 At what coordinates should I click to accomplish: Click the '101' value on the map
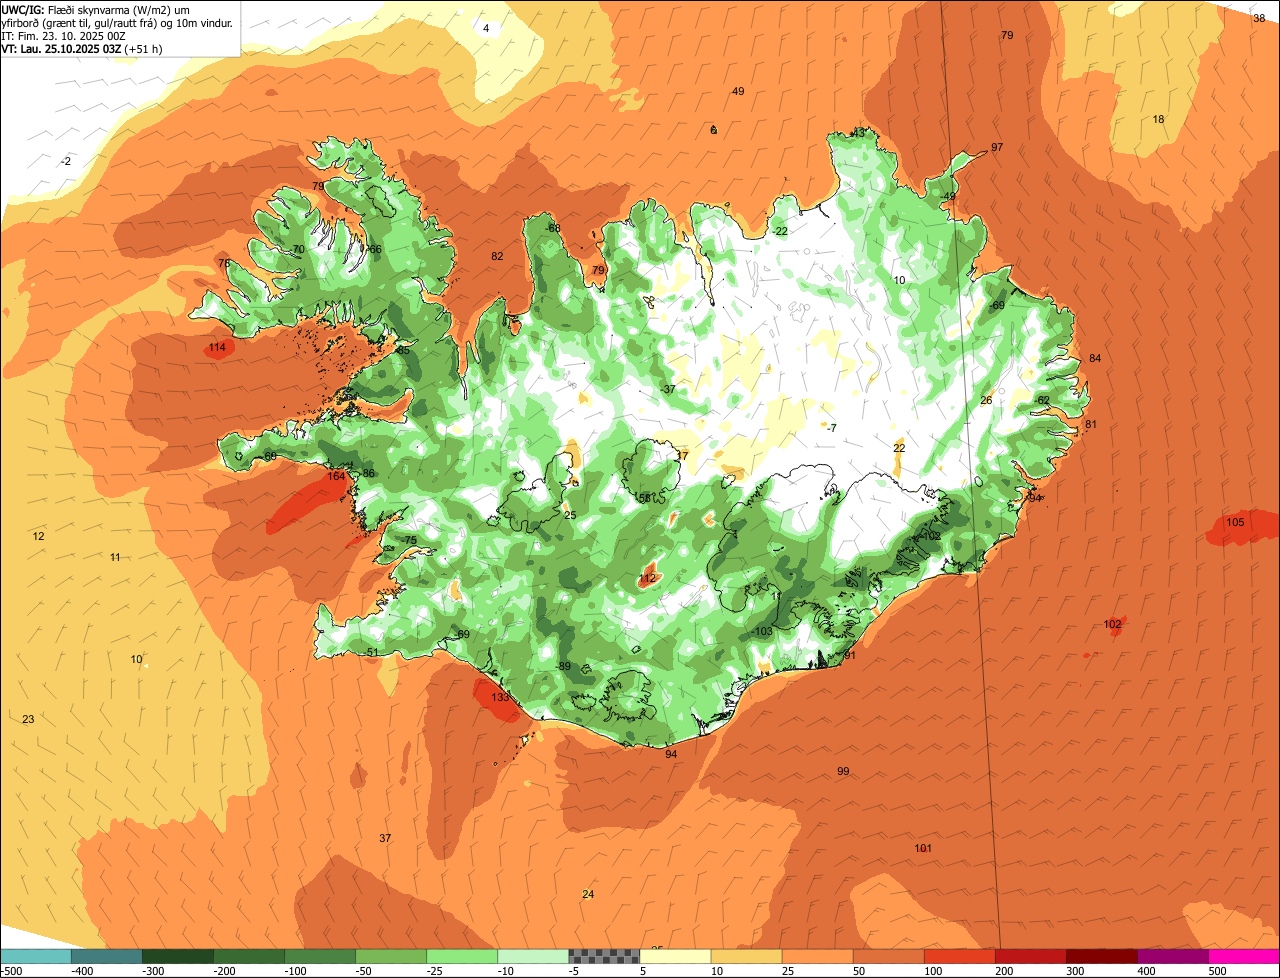tap(923, 848)
